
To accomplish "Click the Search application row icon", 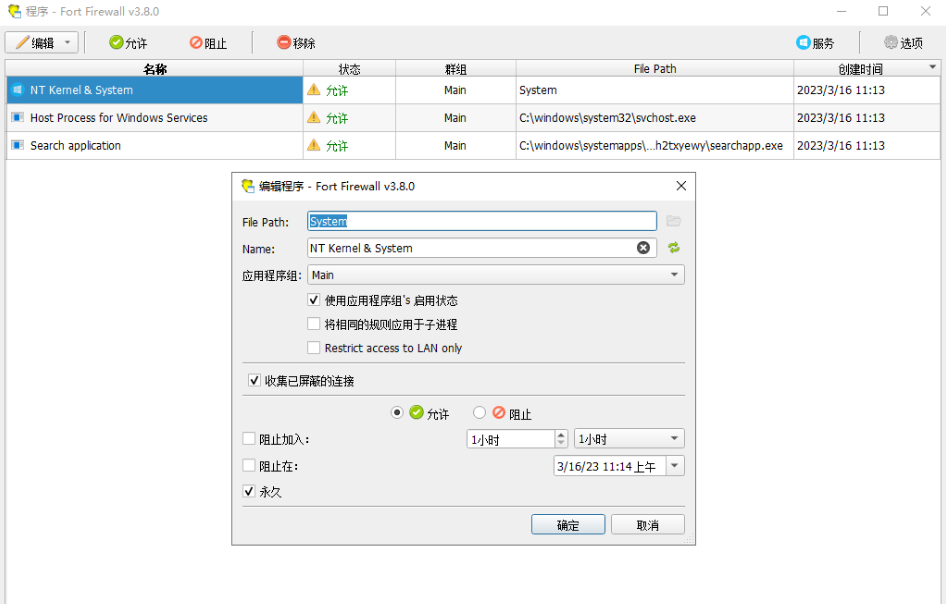I will pos(17,145).
